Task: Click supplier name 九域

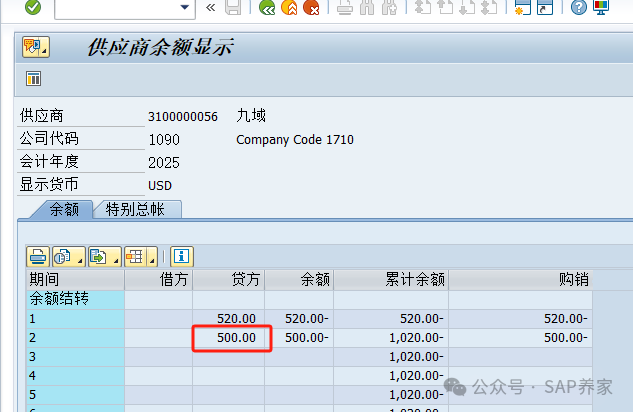Action: tap(251, 116)
